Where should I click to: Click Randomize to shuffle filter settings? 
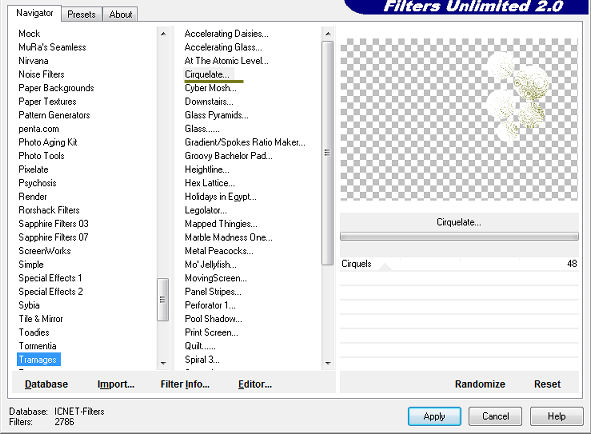480,384
